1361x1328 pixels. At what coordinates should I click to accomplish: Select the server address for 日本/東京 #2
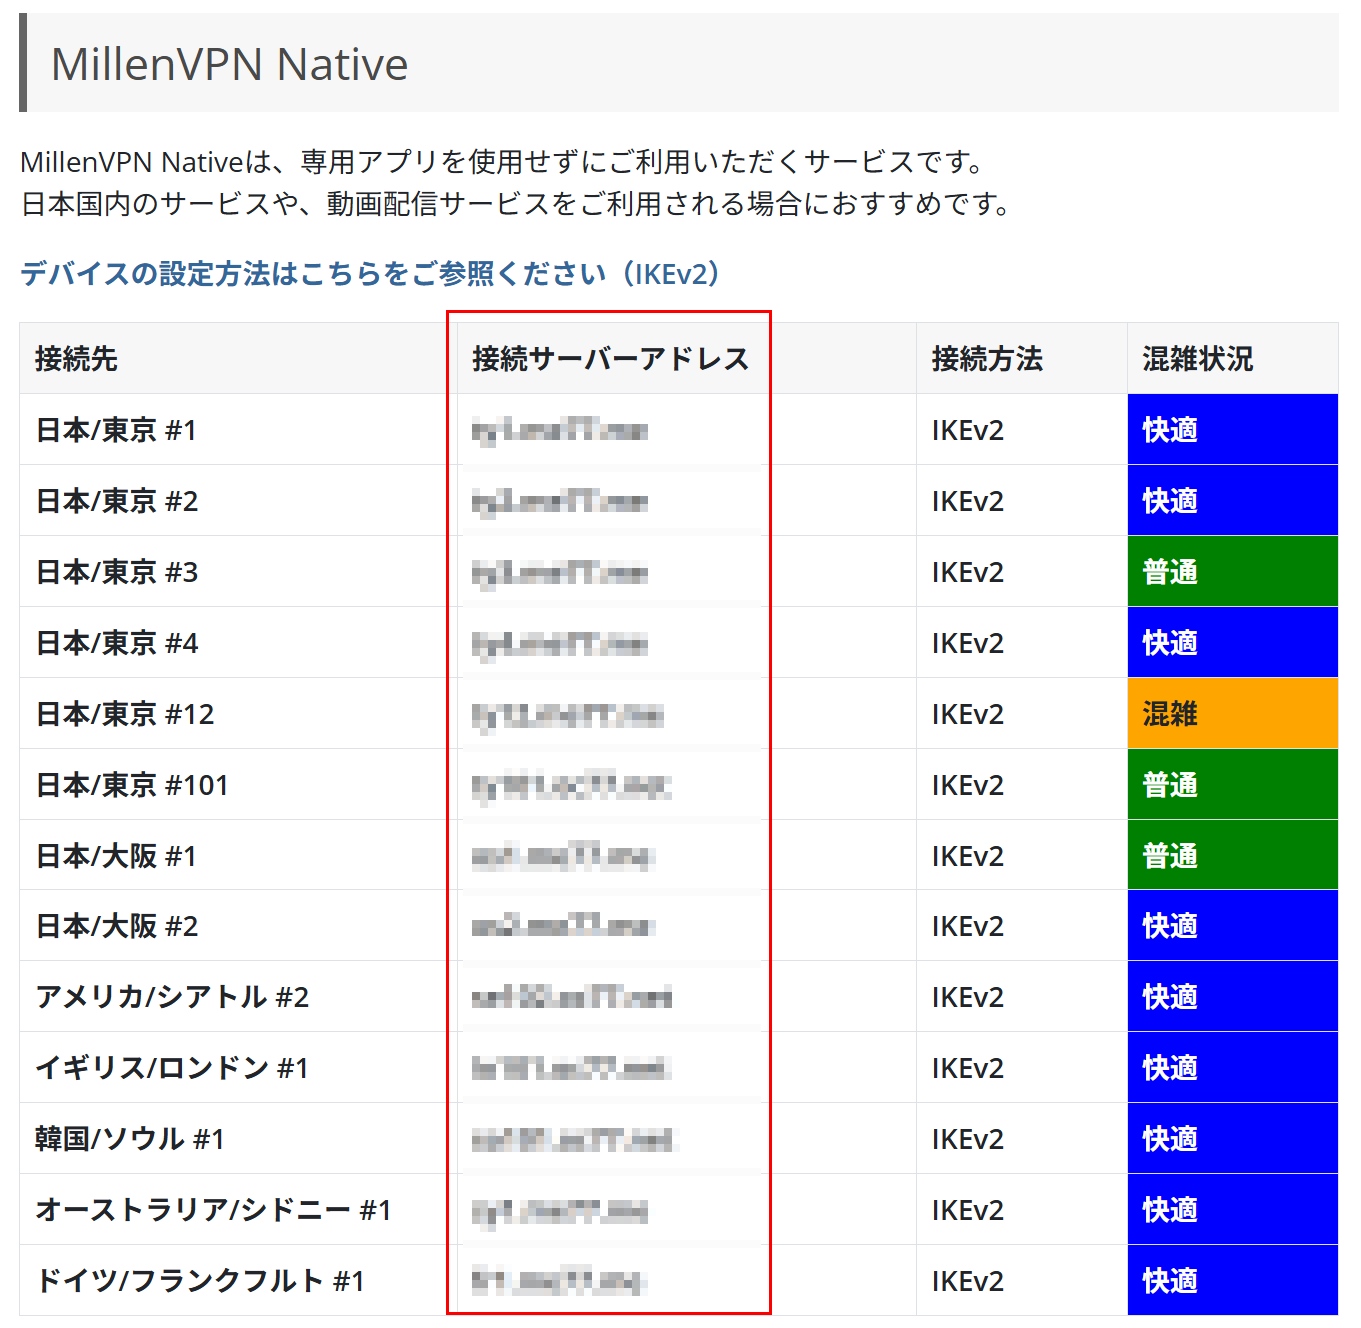(x=560, y=501)
